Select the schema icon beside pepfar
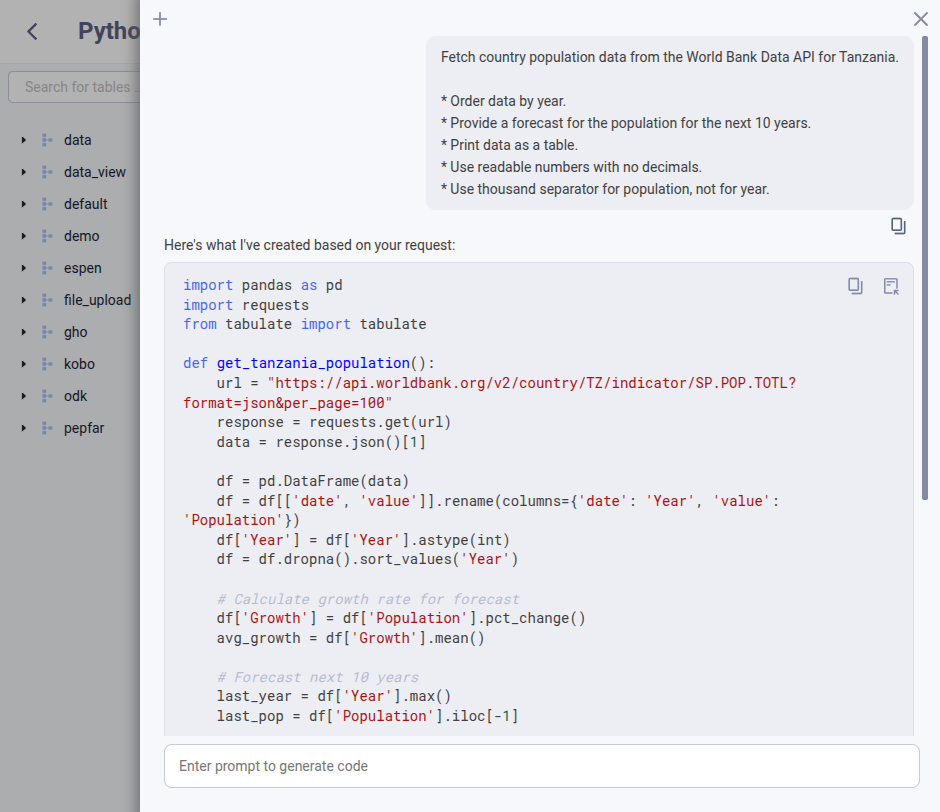The height and width of the screenshot is (812, 940). point(47,428)
